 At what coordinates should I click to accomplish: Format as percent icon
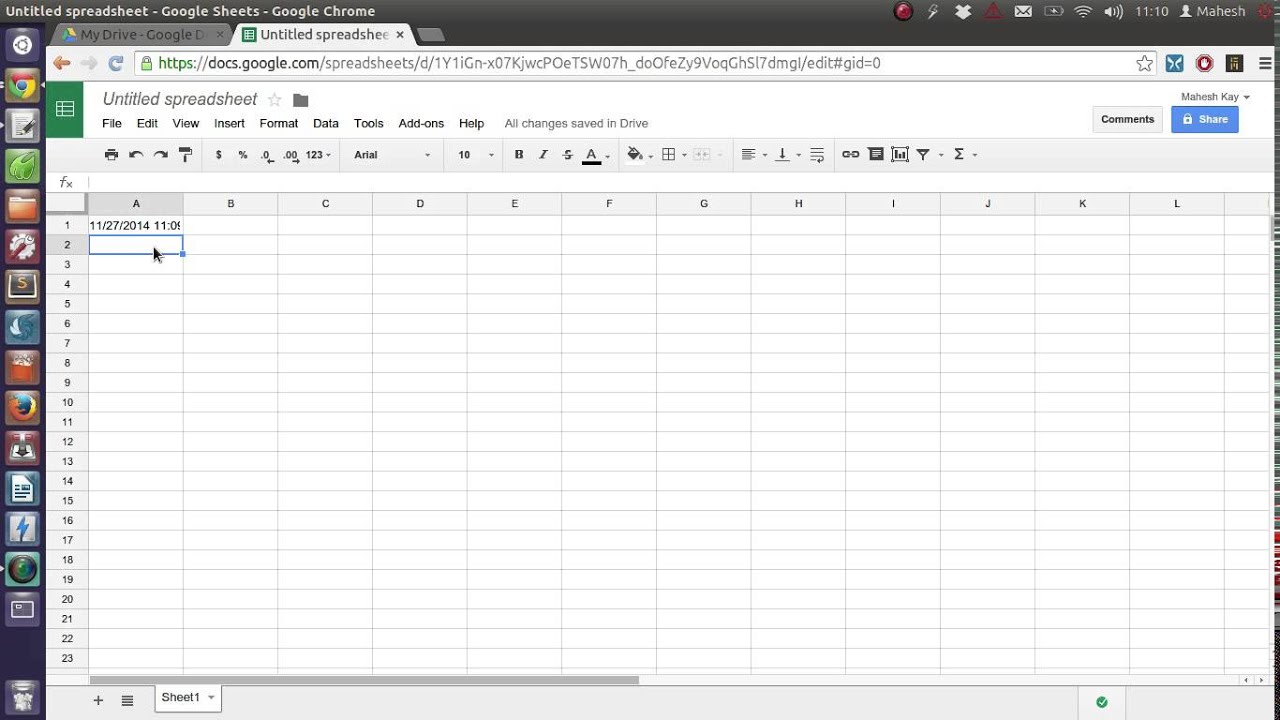tap(243, 155)
